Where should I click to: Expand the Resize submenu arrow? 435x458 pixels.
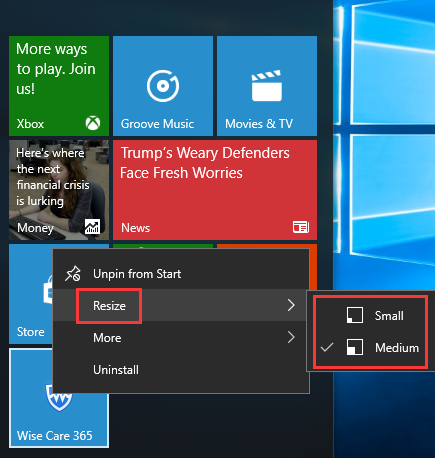tap(291, 305)
